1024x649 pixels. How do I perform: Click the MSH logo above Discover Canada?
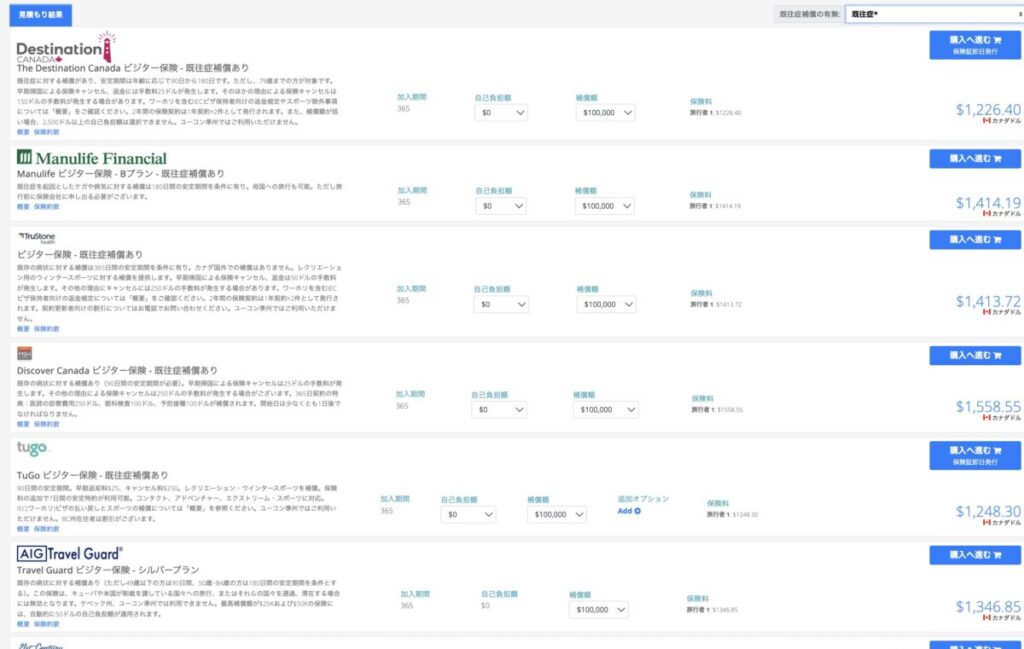[24, 353]
